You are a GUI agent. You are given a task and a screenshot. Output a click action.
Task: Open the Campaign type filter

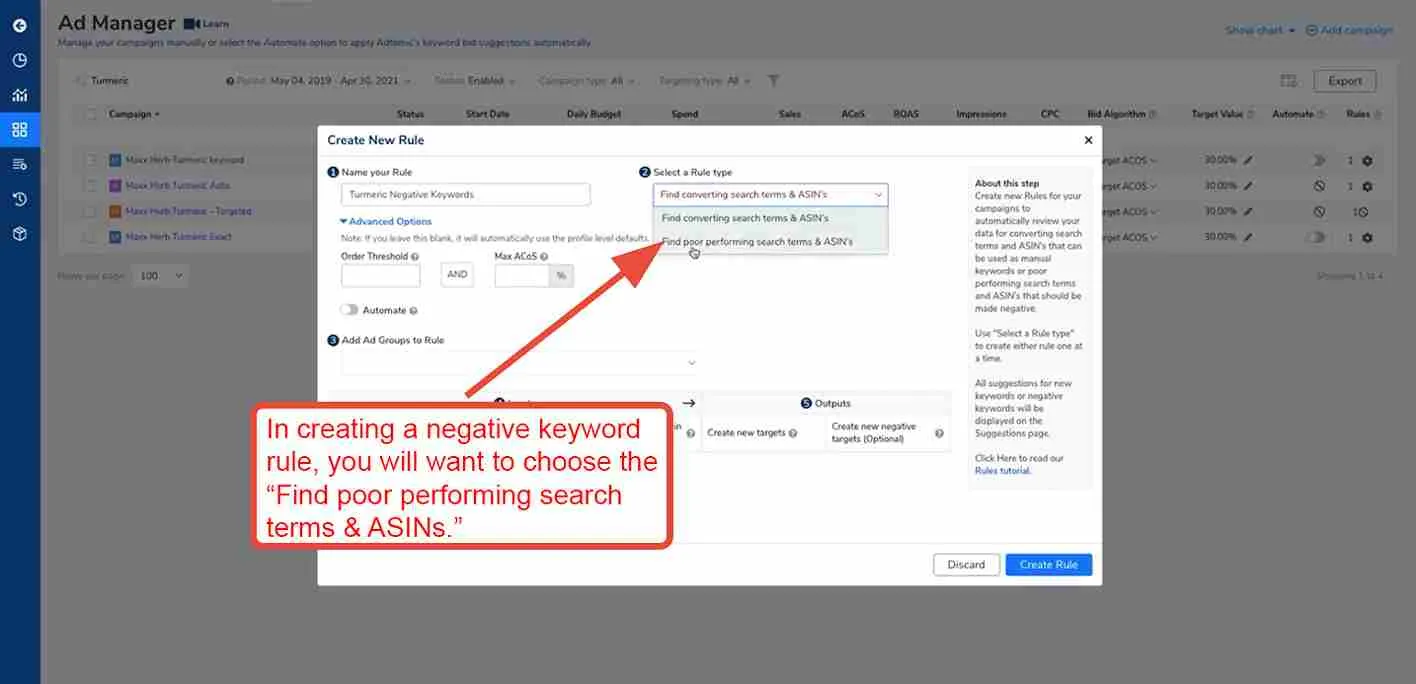pyautogui.click(x=587, y=80)
